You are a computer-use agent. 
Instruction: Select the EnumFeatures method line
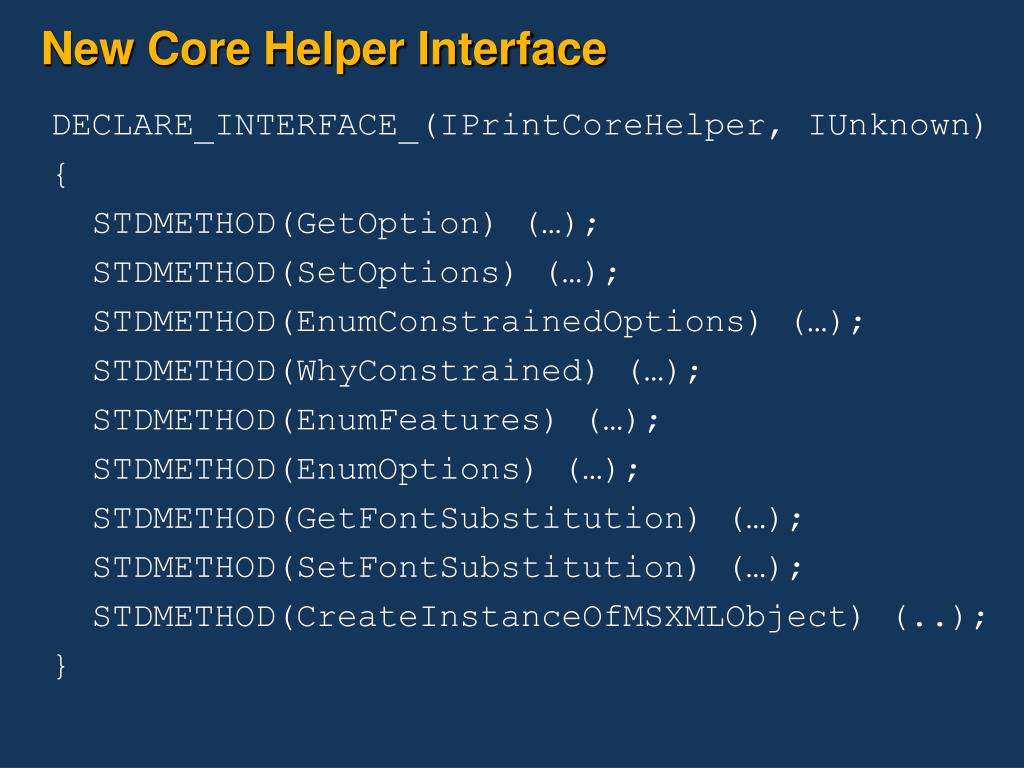point(376,421)
